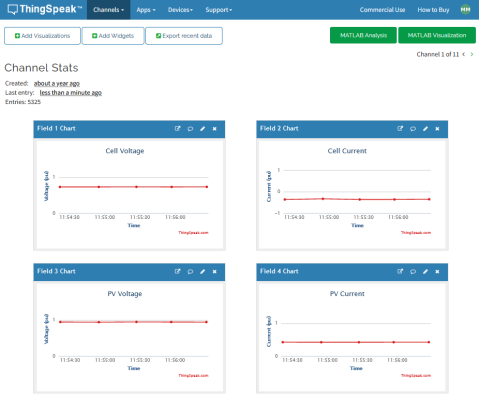Screen dimensions: 479x396
Task: Open the Support dropdown
Action: pos(219,10)
